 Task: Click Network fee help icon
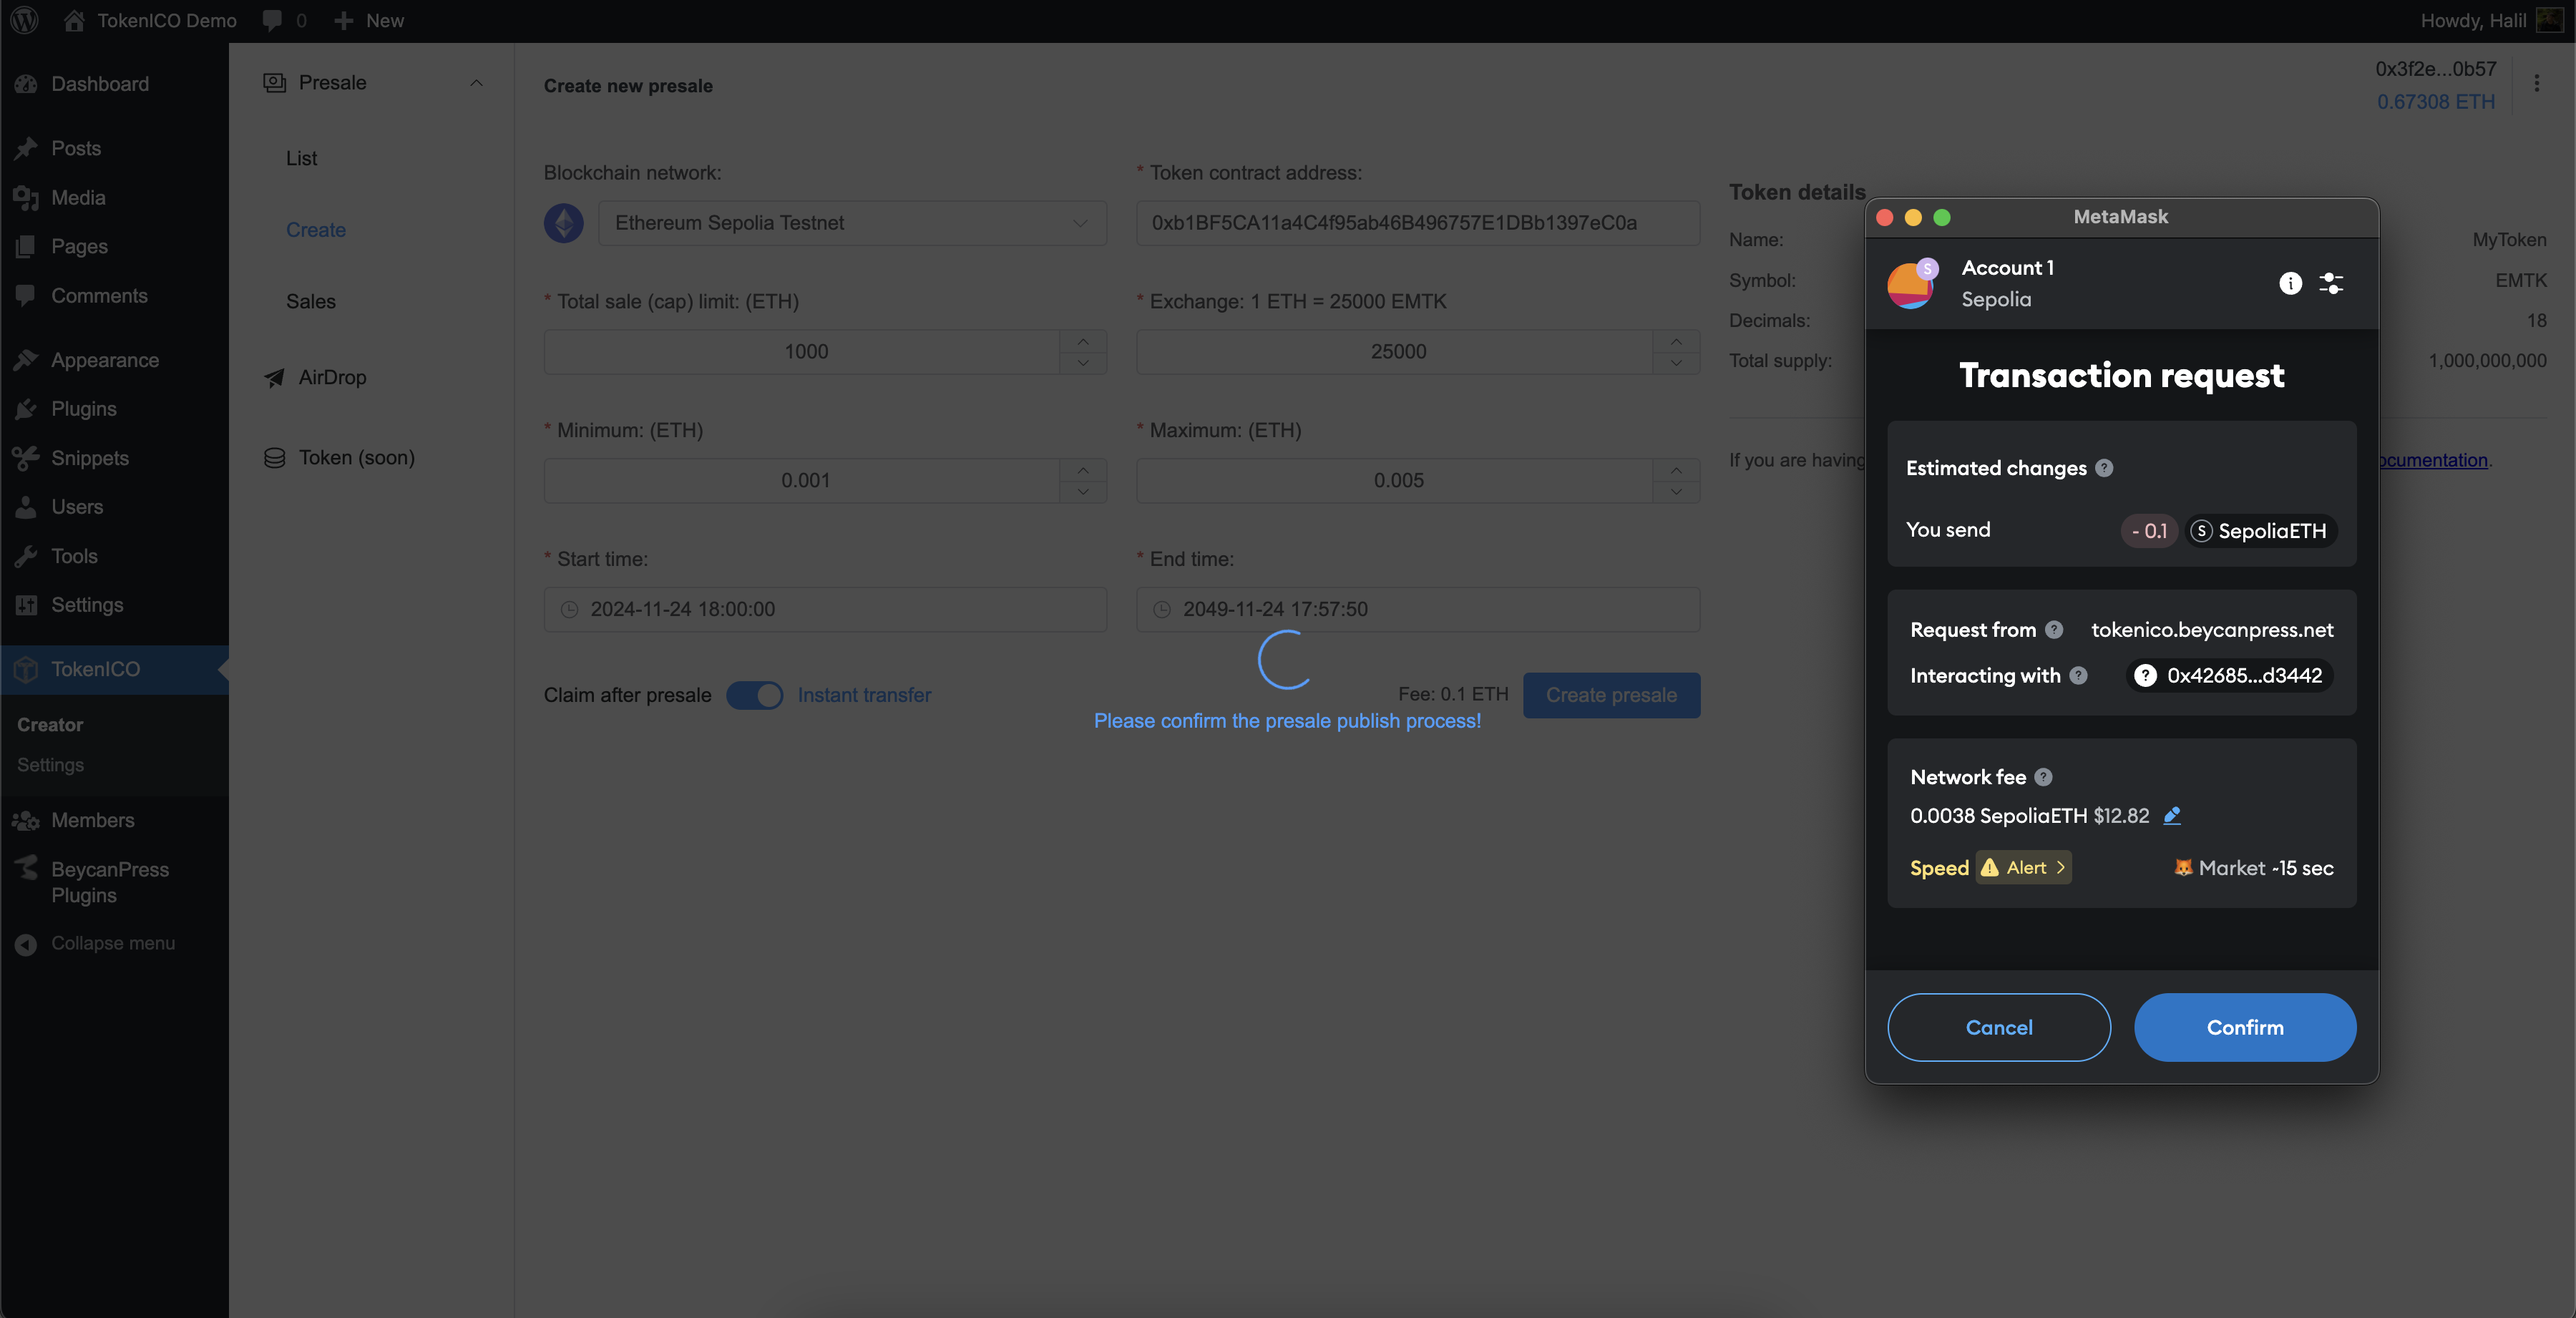pyautogui.click(x=2044, y=777)
